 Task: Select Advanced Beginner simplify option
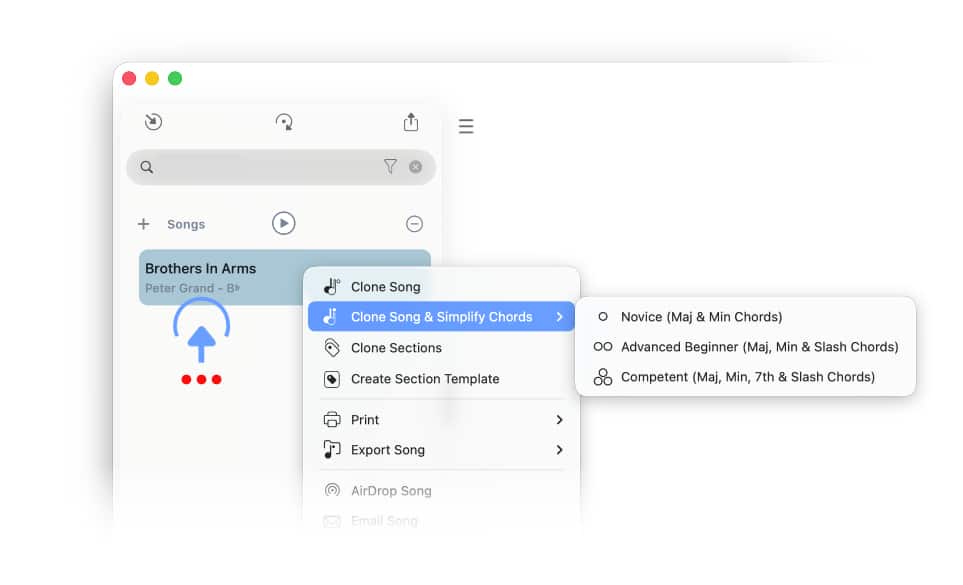[745, 347]
